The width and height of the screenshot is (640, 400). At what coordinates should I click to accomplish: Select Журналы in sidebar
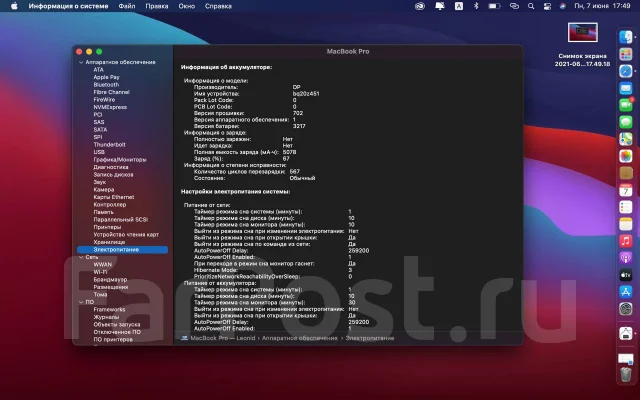click(x=106, y=317)
